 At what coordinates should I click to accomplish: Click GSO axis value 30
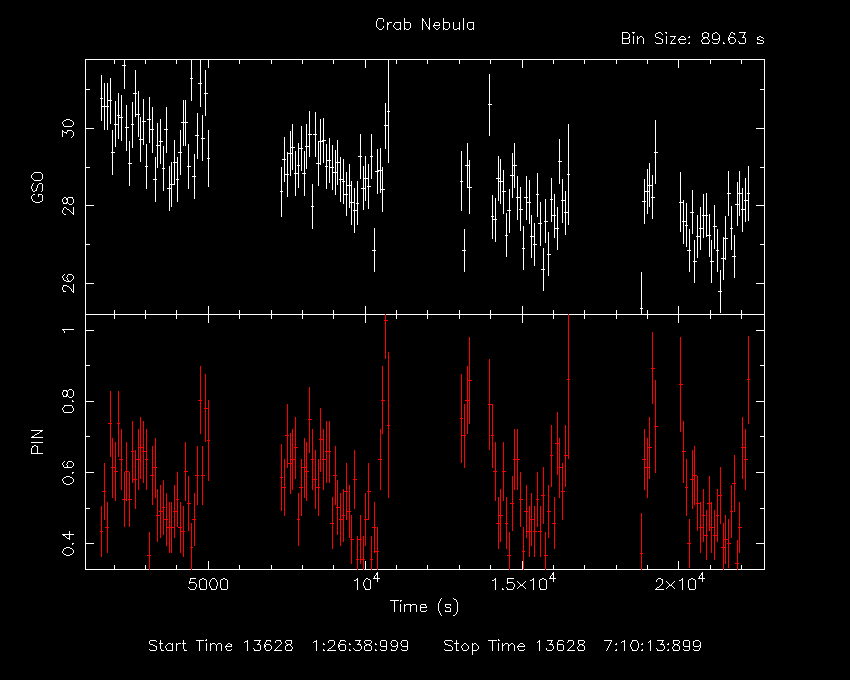[68, 129]
